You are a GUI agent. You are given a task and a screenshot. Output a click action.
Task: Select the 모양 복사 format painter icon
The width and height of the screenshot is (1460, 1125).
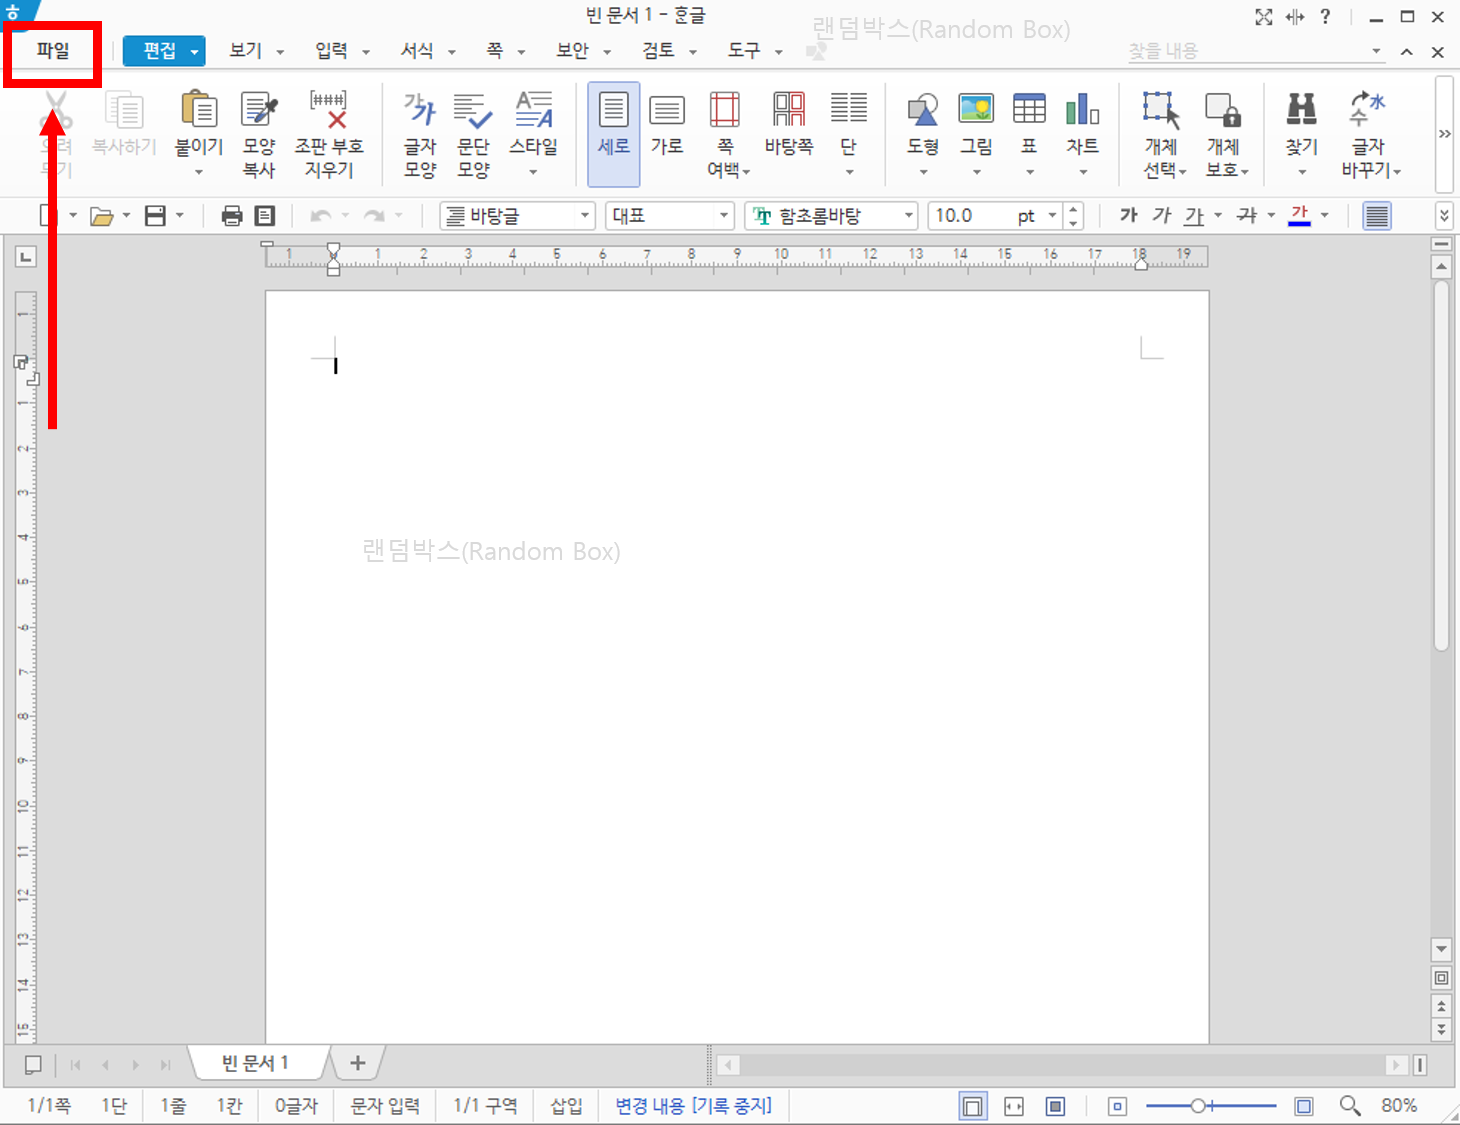pos(259,110)
